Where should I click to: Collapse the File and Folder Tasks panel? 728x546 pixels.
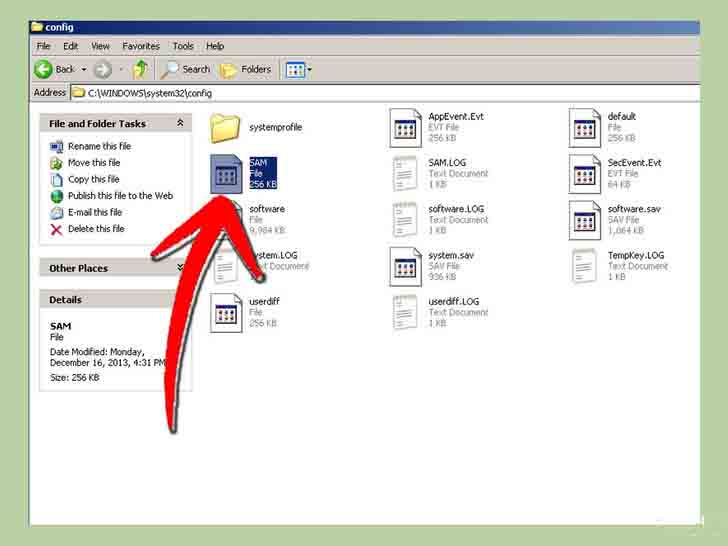point(180,123)
